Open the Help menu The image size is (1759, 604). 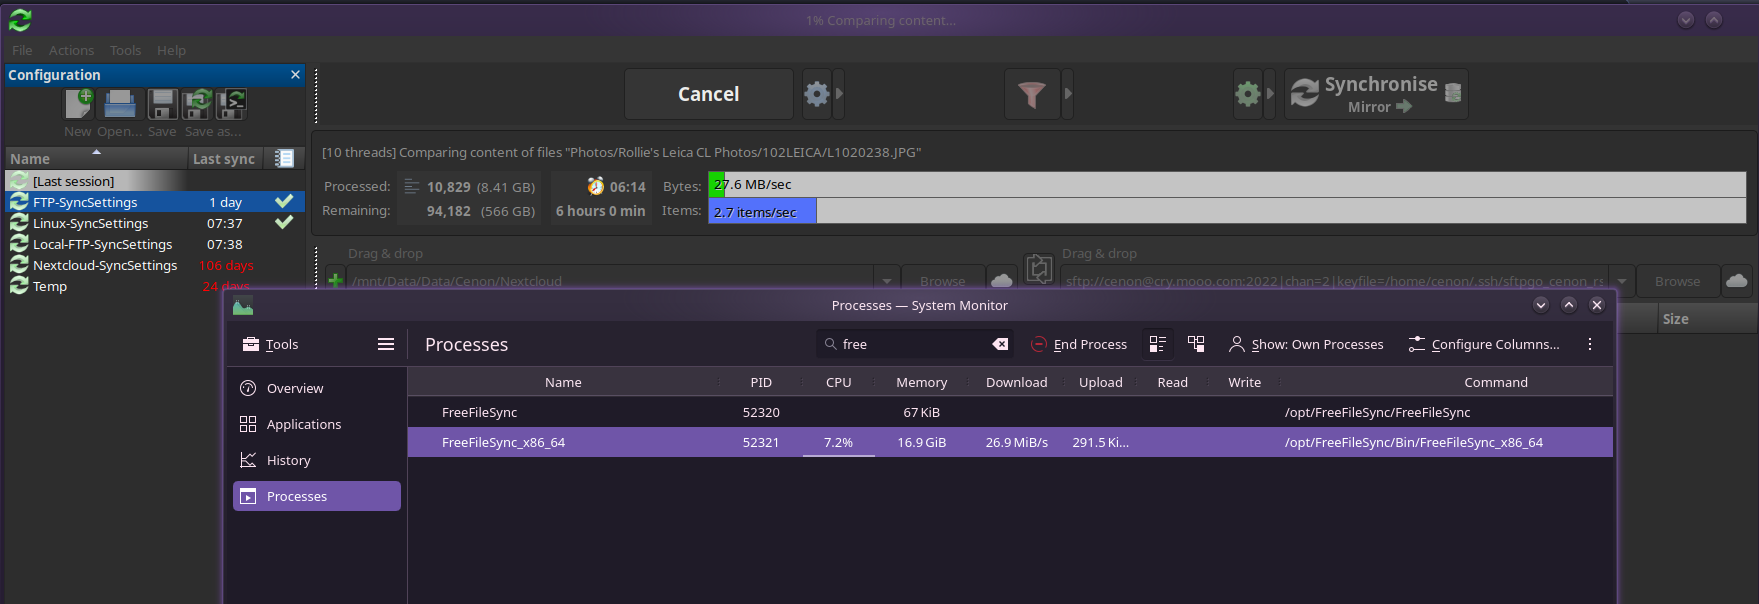coord(171,50)
